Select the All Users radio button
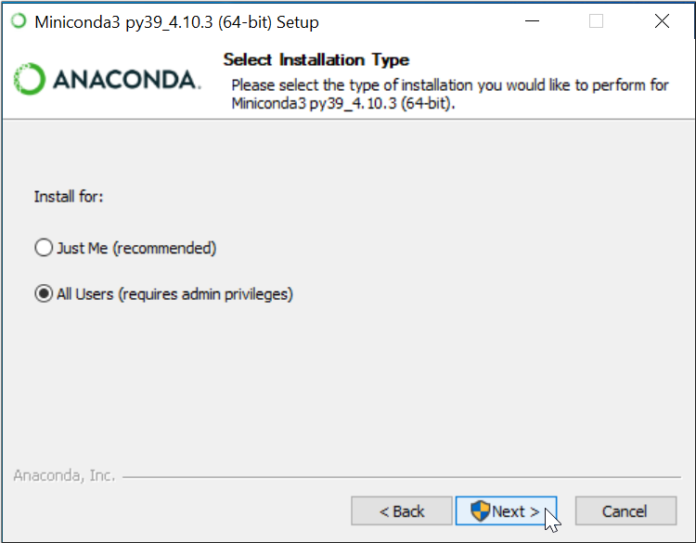Viewport: 696px width, 543px height. 42,294
